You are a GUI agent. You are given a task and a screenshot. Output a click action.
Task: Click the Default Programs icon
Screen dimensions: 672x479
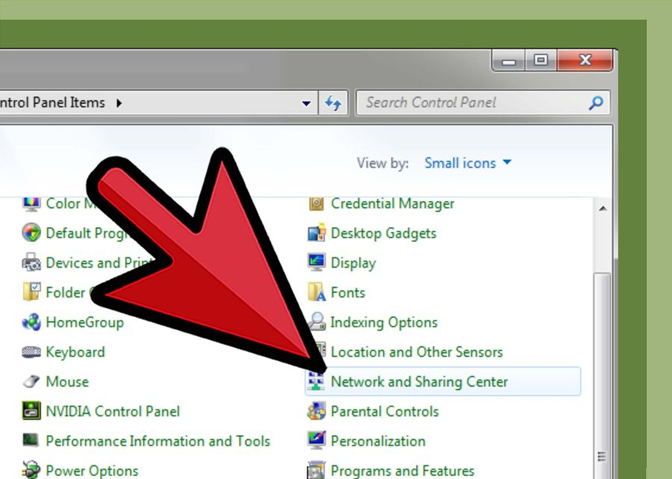click(x=31, y=233)
